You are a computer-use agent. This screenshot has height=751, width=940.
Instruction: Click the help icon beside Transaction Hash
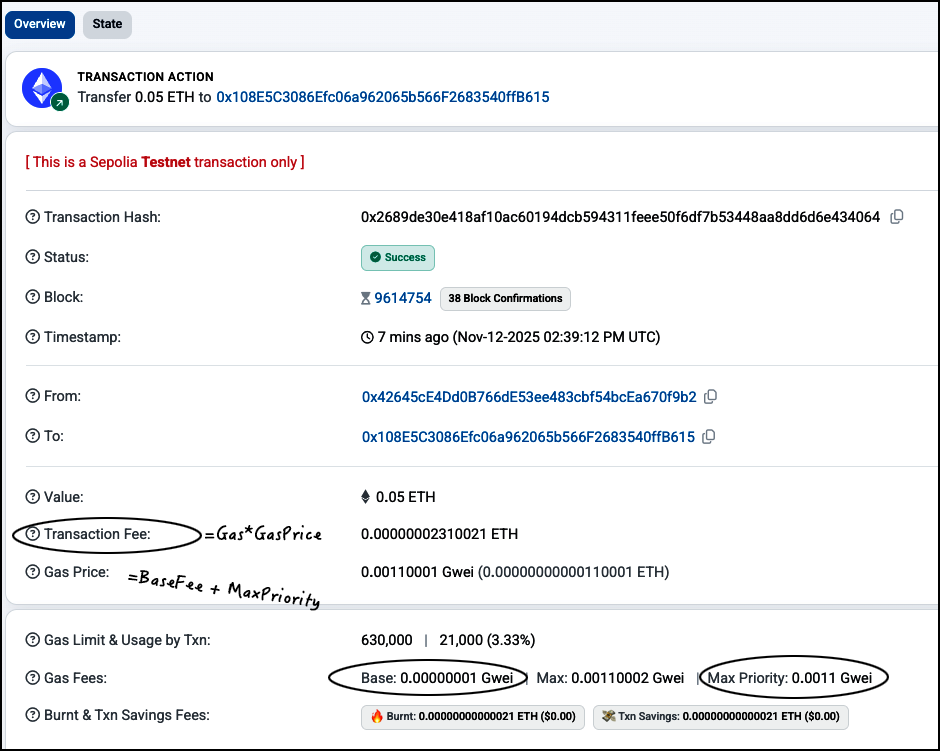(x=33, y=217)
